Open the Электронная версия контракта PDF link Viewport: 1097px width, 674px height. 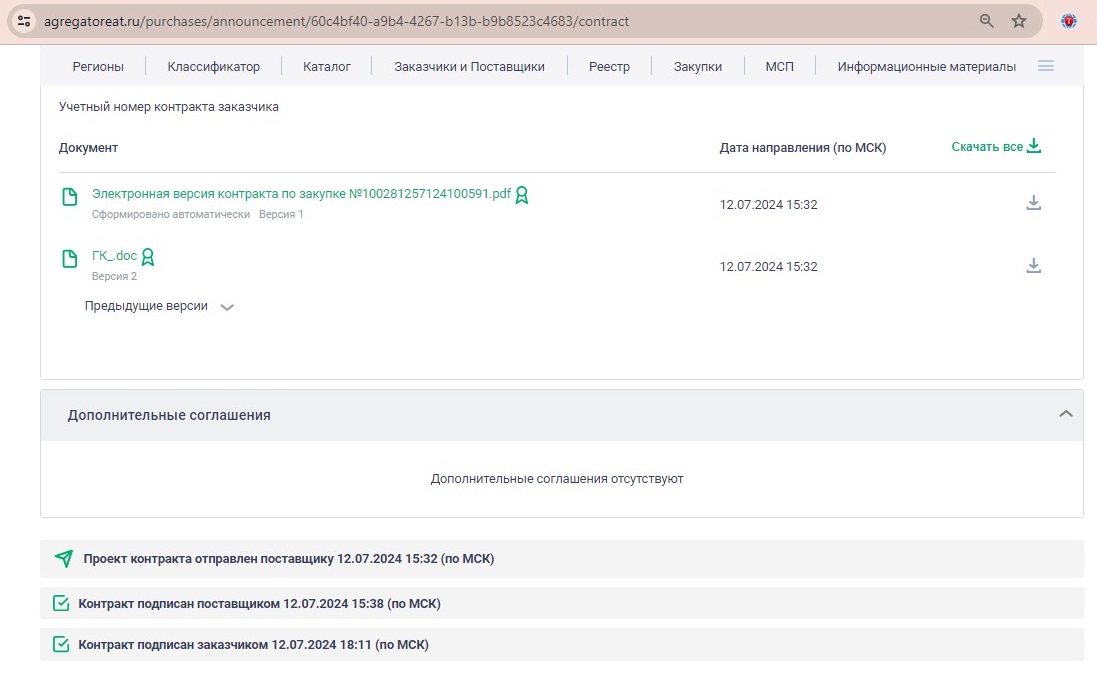tap(301, 194)
